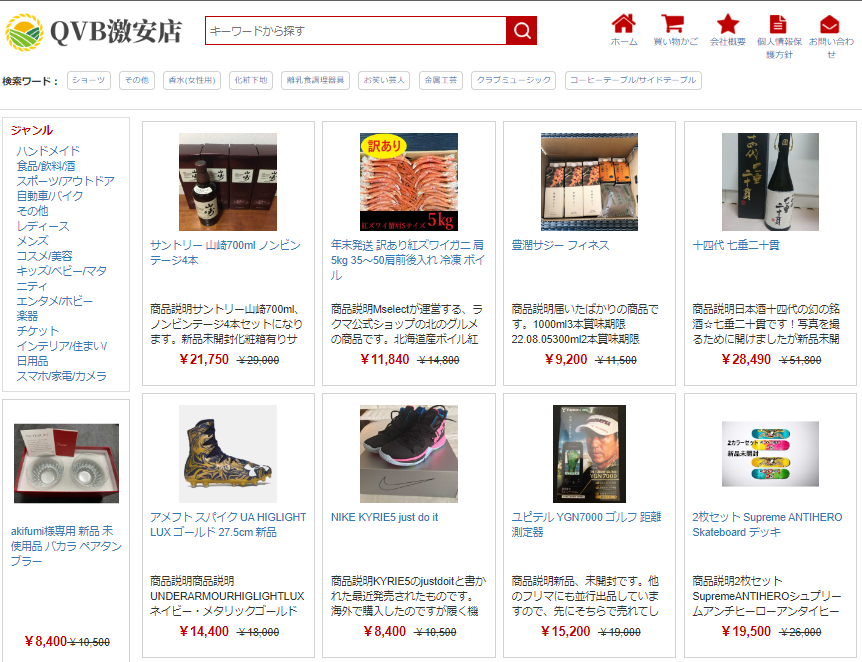Open the 楽器 category
Viewport: 862px width, 662px height.
coord(27,316)
